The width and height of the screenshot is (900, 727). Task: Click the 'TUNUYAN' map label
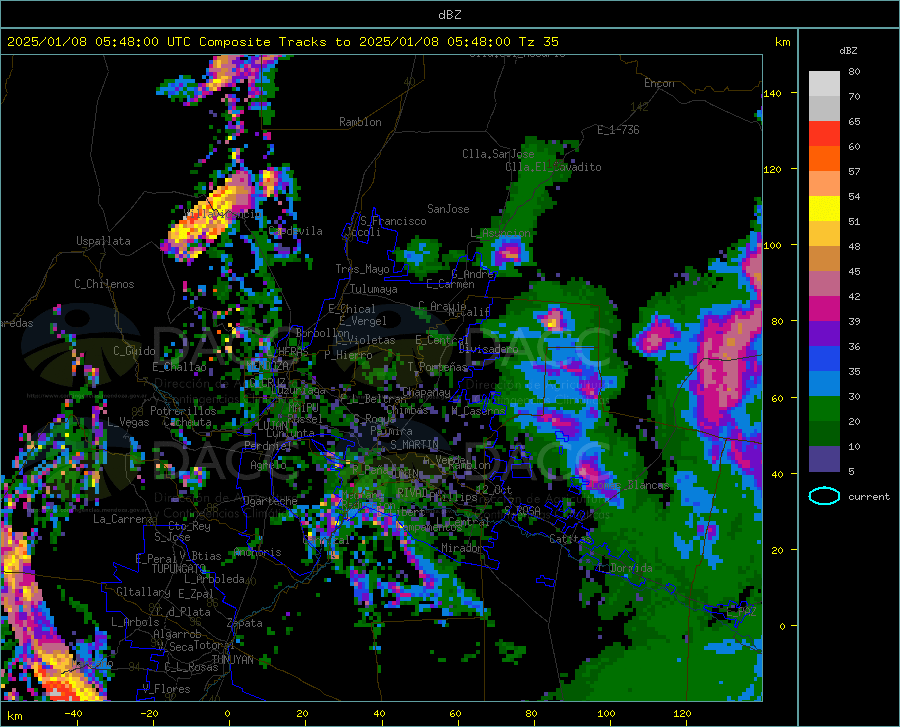pyautogui.click(x=232, y=660)
